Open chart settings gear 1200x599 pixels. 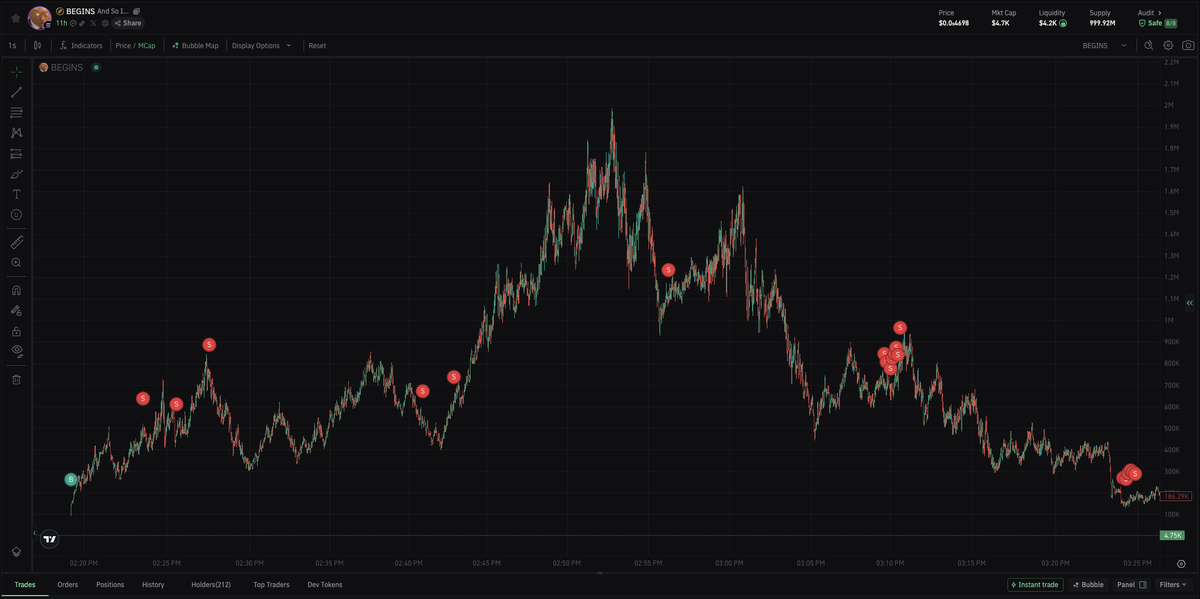[1168, 45]
